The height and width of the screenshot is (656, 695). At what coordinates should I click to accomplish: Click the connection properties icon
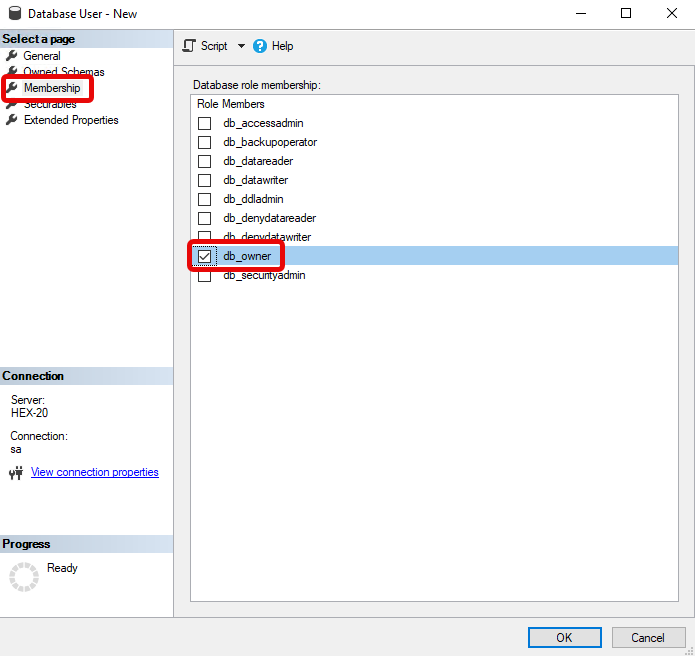click(x=15, y=473)
